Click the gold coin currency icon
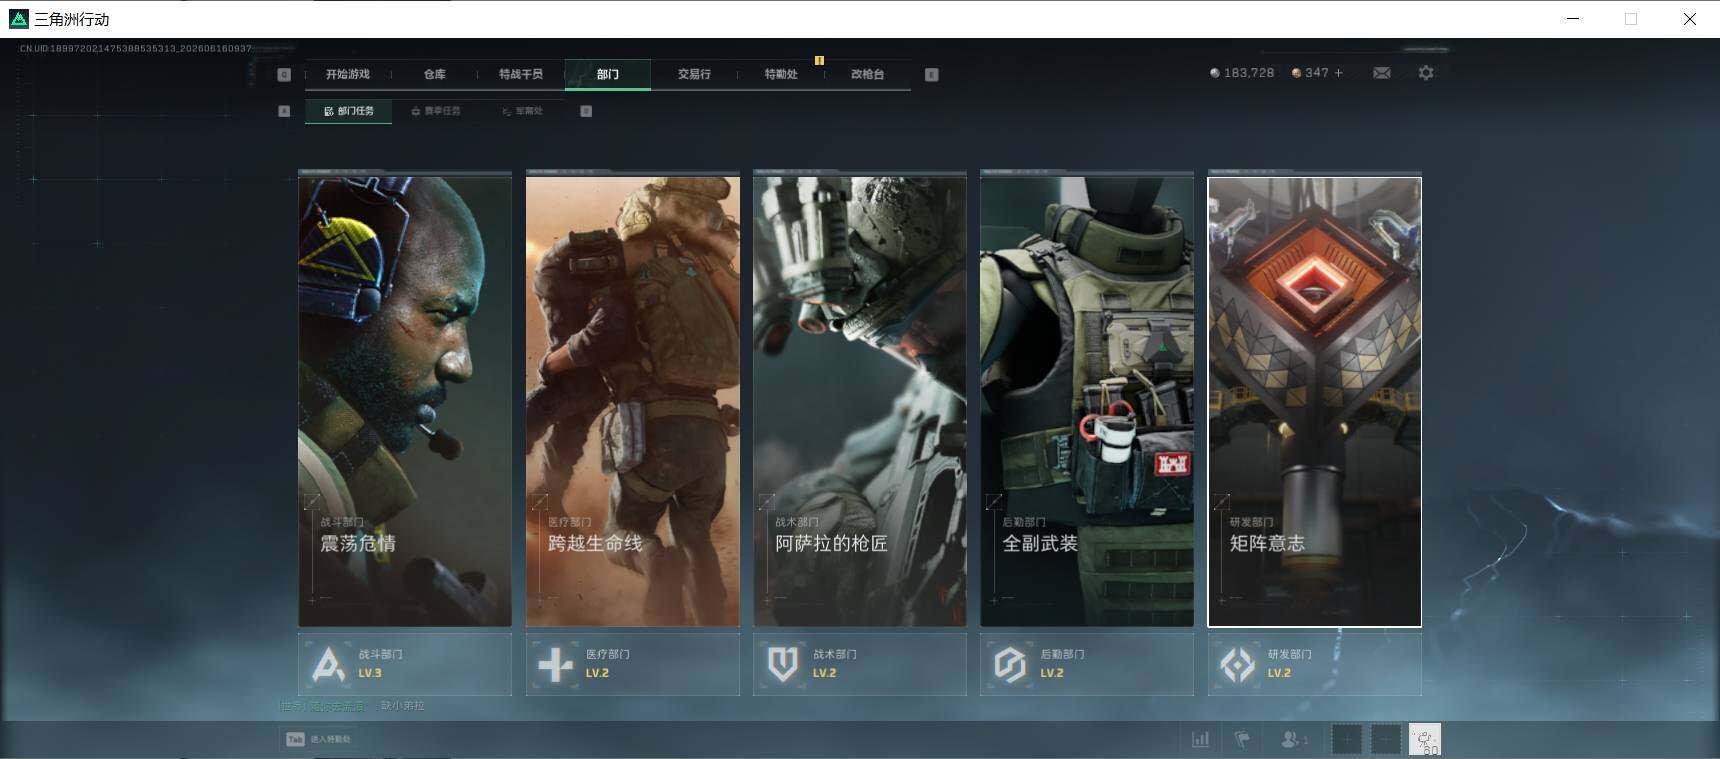 pos(1296,73)
